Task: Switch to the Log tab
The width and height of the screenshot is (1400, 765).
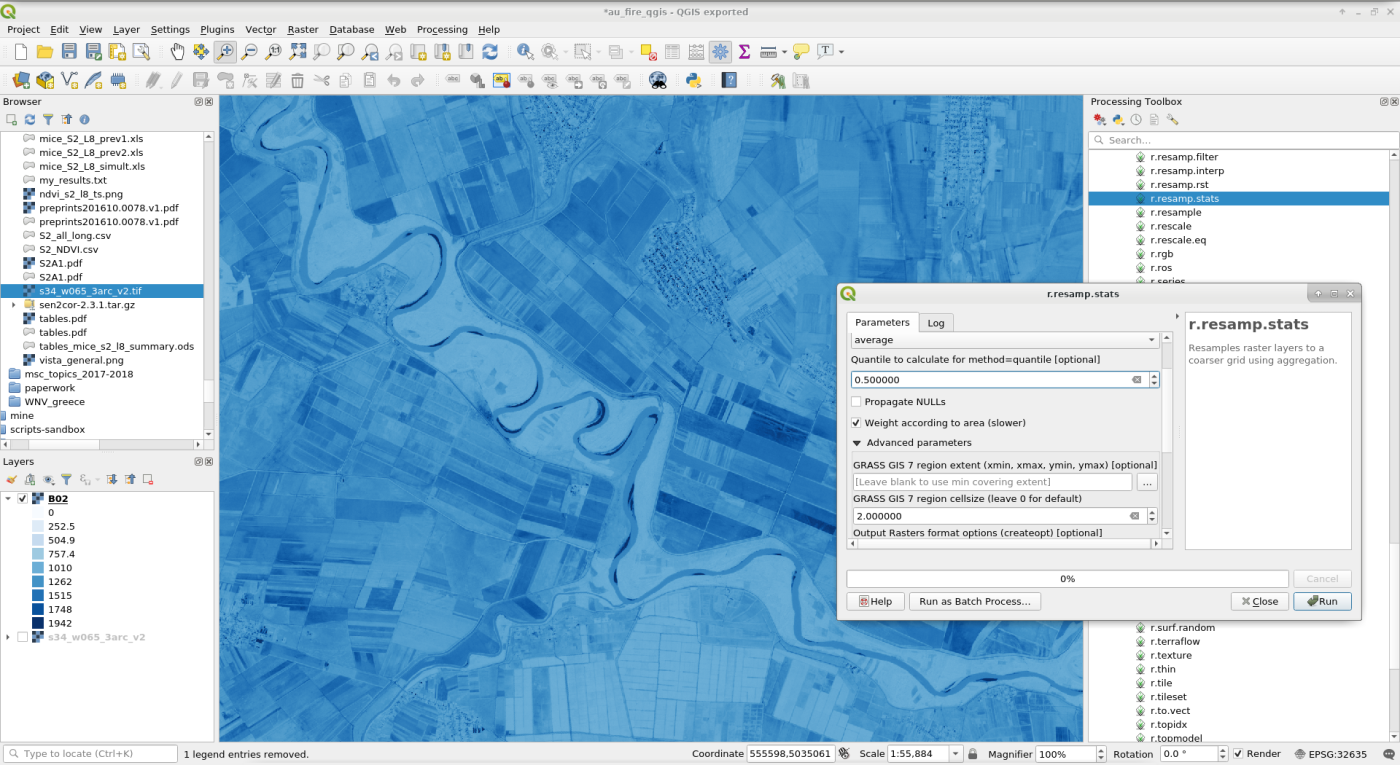Action: [936, 323]
